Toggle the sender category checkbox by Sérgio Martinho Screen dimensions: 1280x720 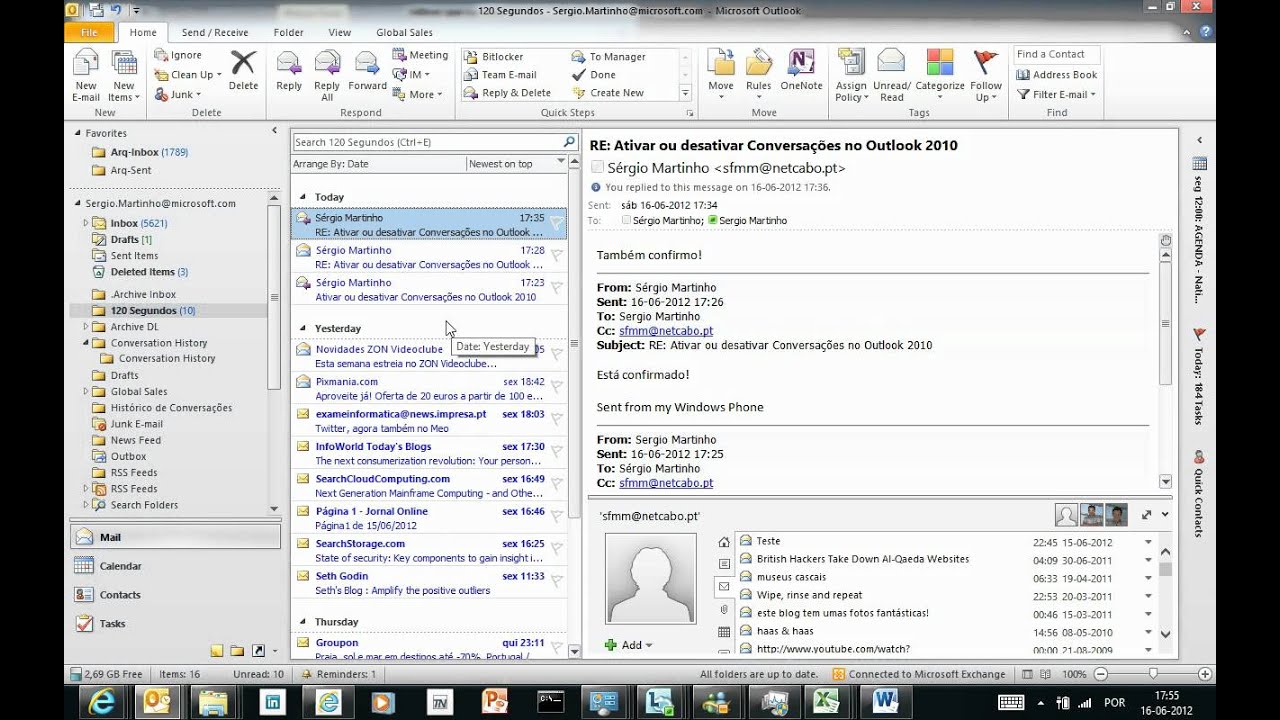[x=598, y=168]
